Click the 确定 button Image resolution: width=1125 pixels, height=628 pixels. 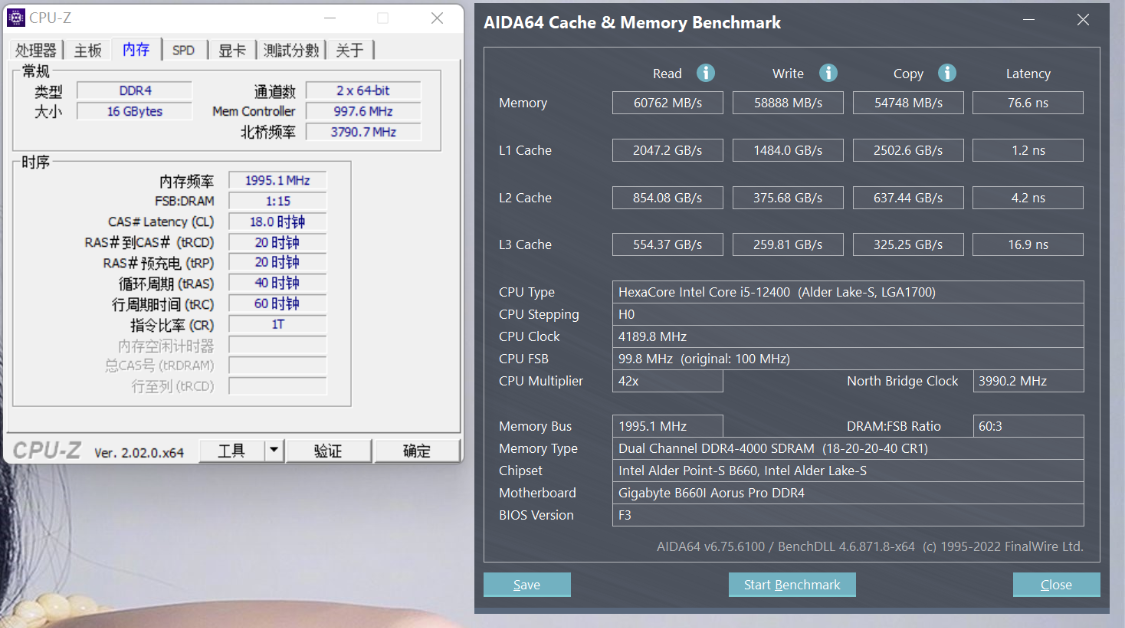(x=417, y=450)
